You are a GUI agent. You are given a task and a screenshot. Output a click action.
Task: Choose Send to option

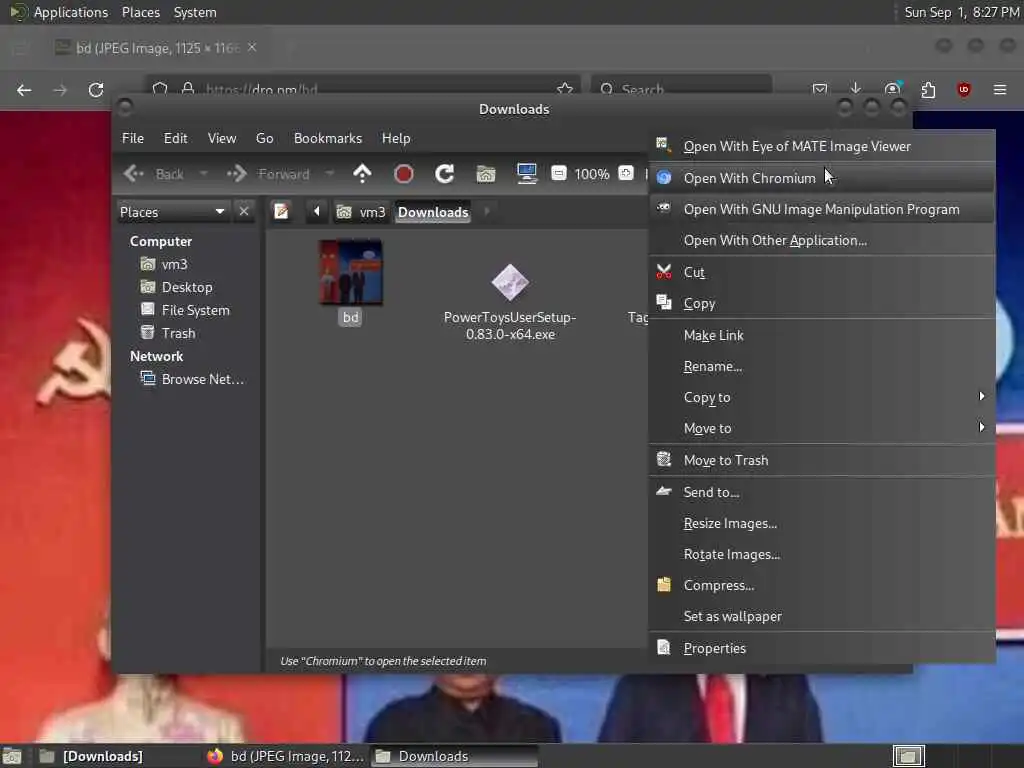(822, 492)
